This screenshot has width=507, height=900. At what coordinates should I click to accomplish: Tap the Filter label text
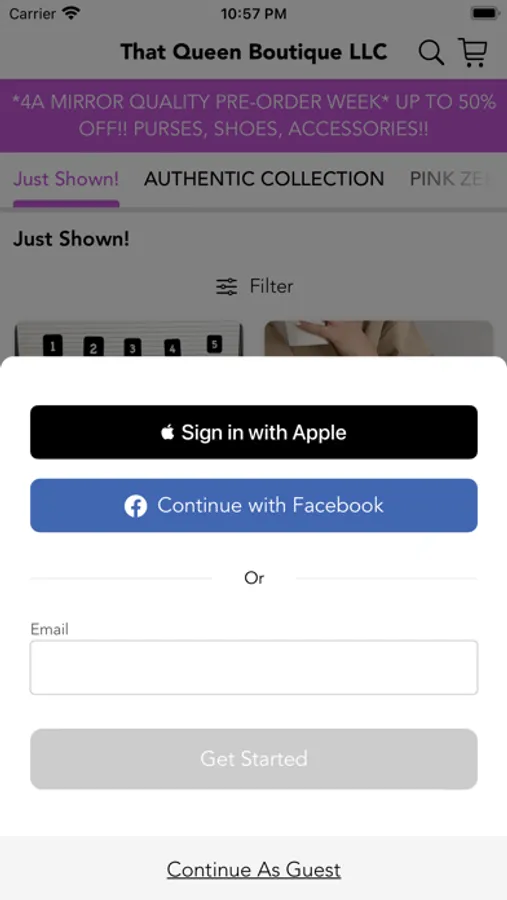[x=272, y=286]
